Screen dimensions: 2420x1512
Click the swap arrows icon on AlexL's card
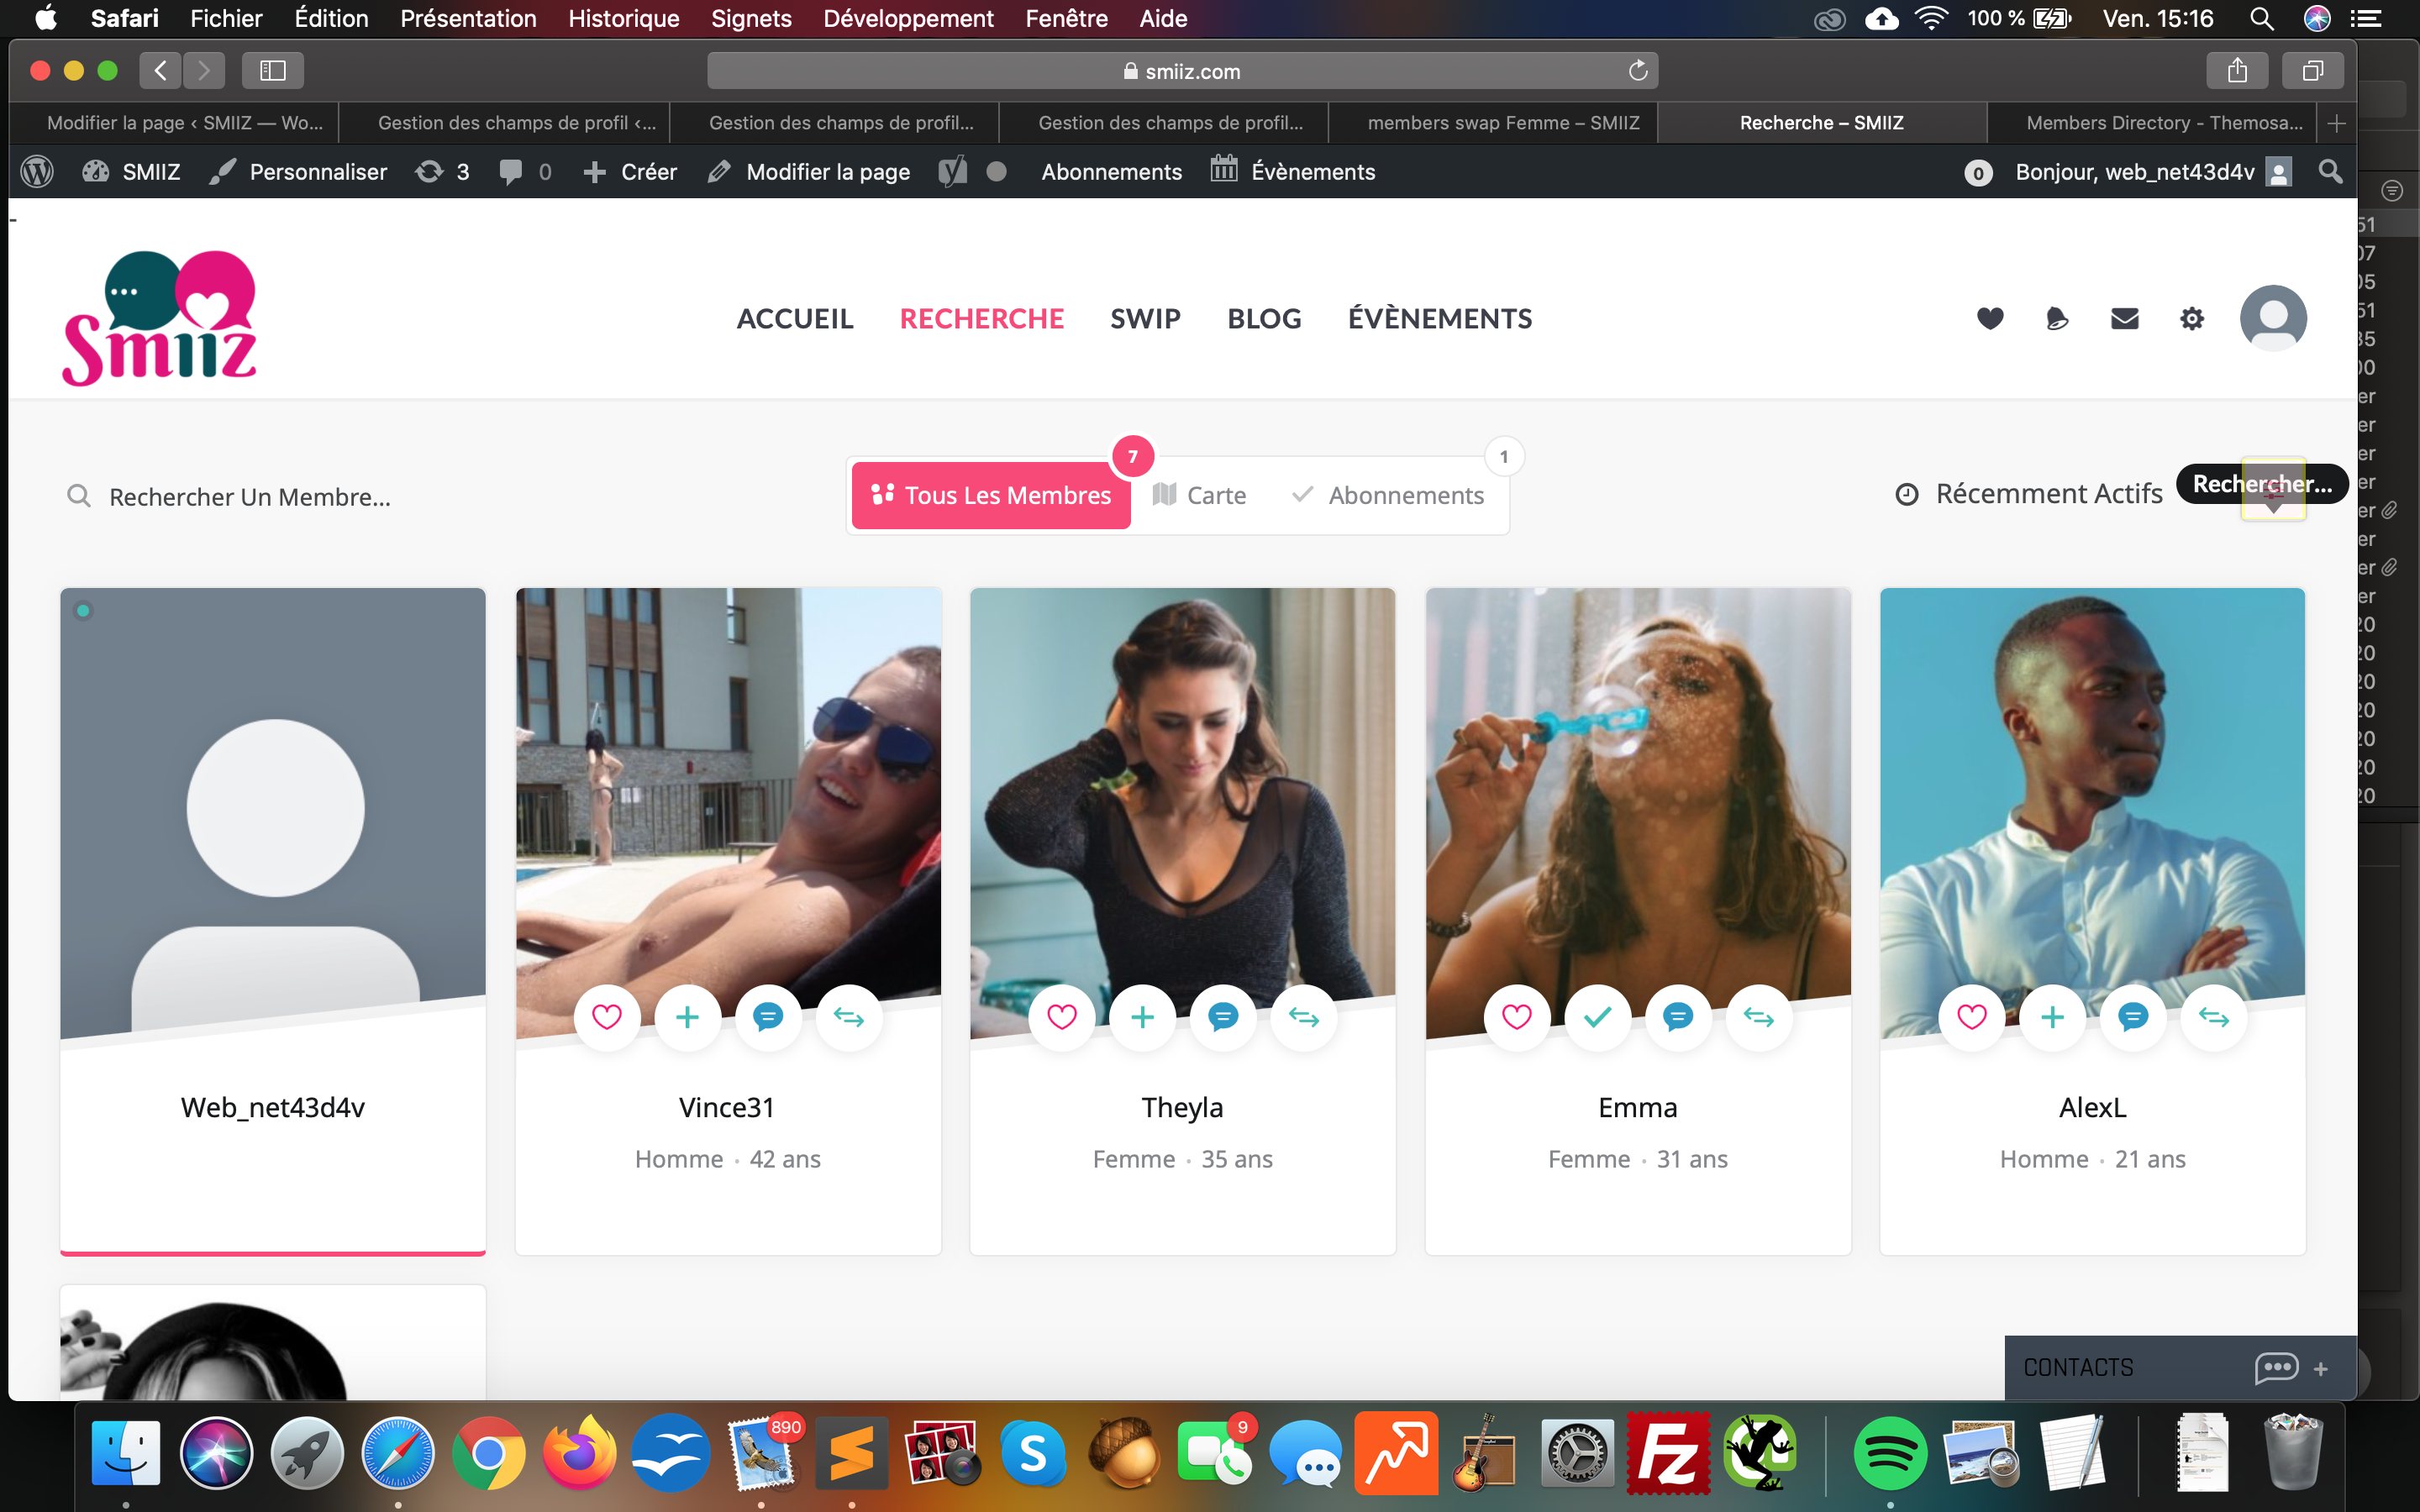(2214, 1017)
